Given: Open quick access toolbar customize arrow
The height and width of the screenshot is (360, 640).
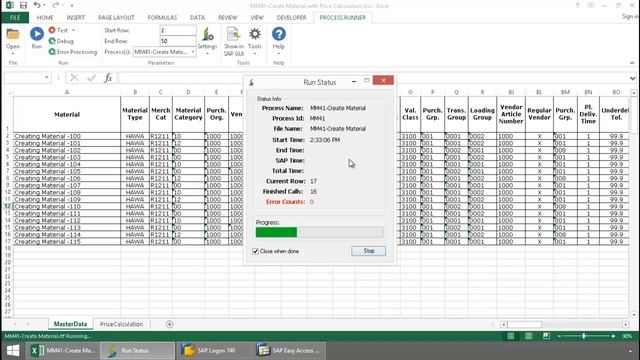Looking at the screenshot, I should tap(72, 6).
